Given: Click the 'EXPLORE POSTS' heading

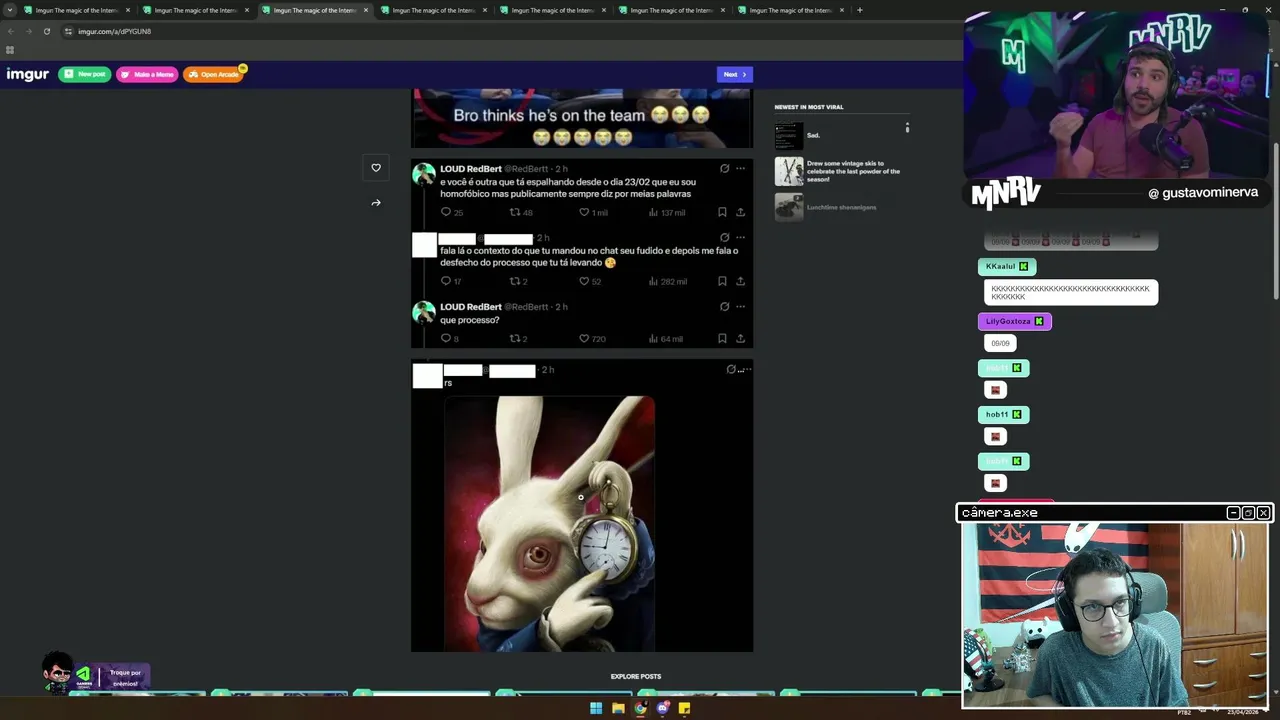Looking at the screenshot, I should point(636,677).
